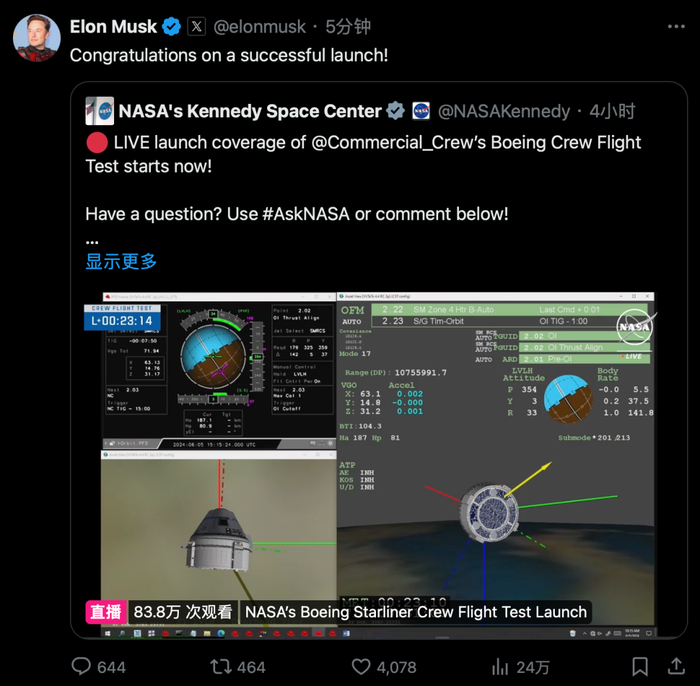Open the quoted post's 4小时 timestamp
Screen dimensions: 700x686
click(x=612, y=111)
